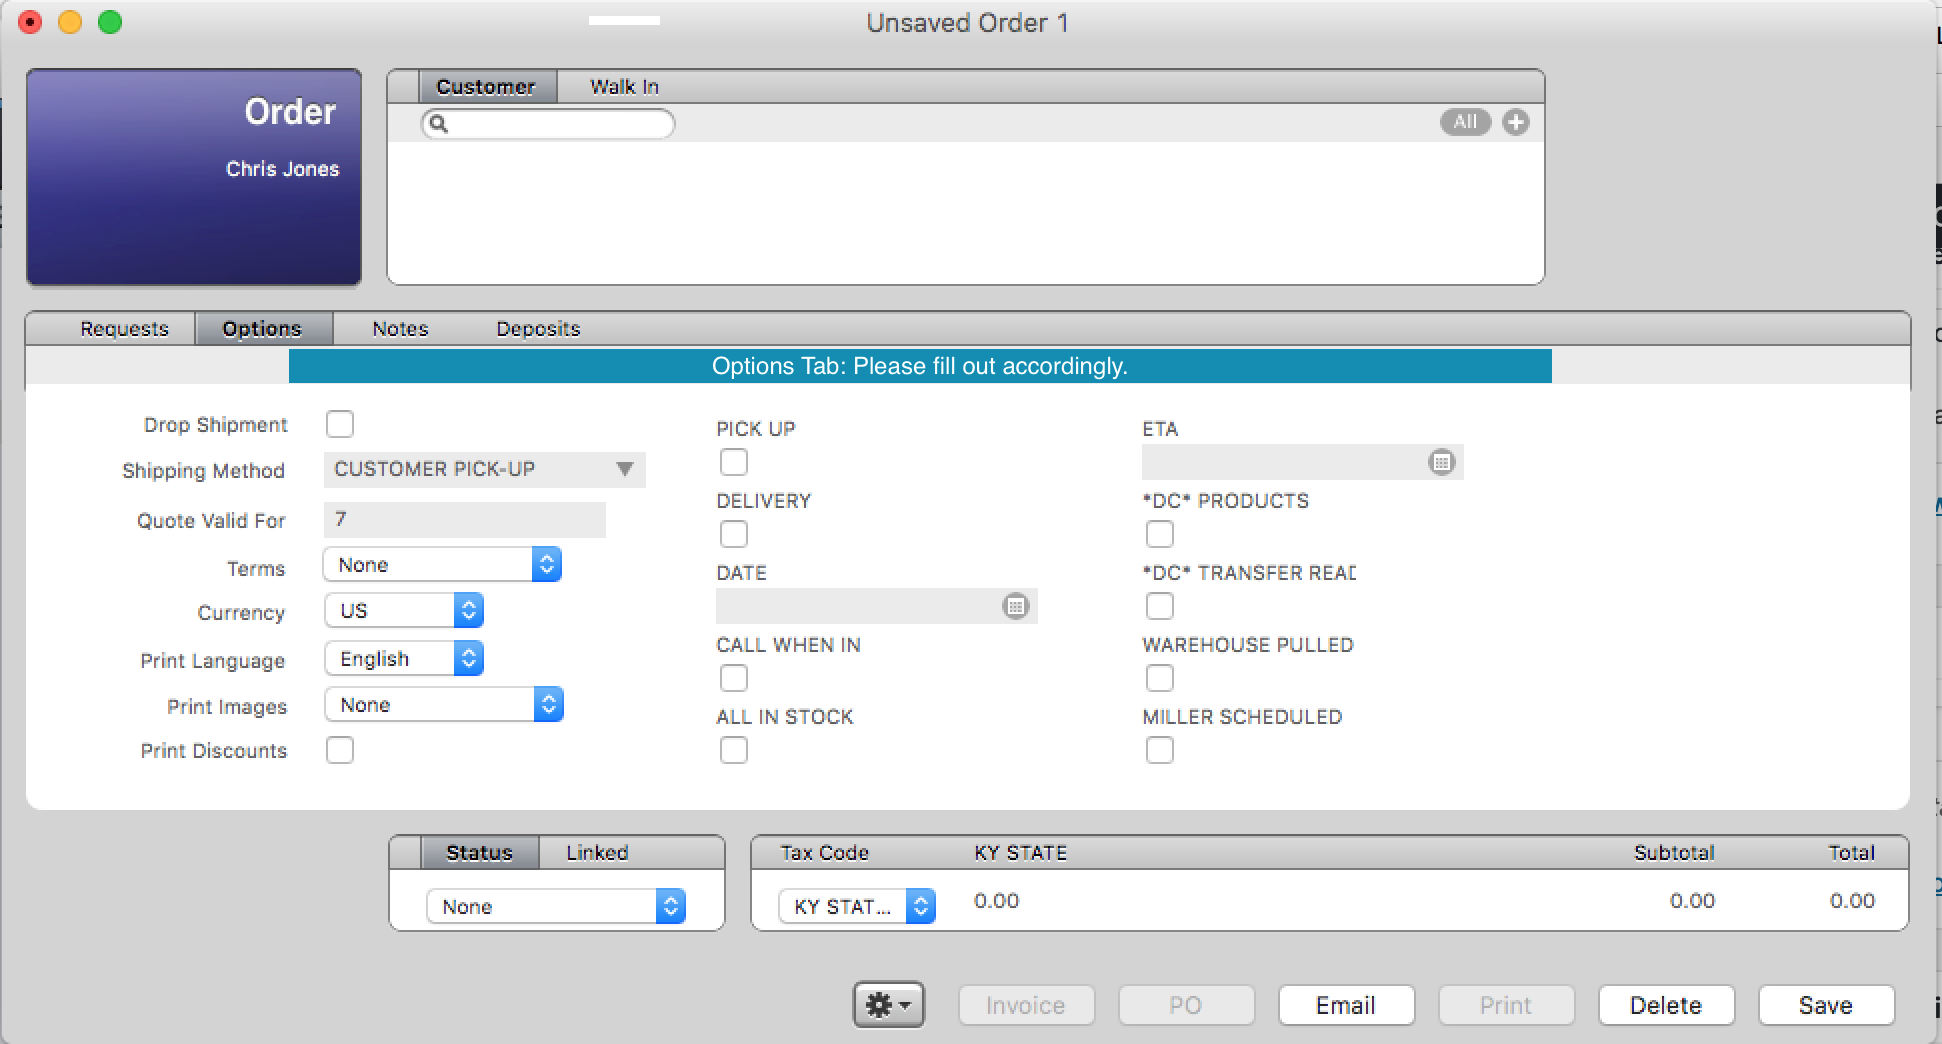Viewport: 1942px width, 1044px height.
Task: Change the Currency dropdown
Action: 404,611
